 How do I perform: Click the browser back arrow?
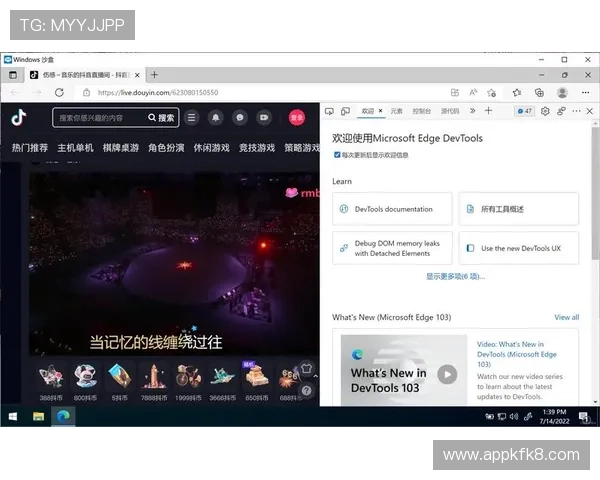pos(15,93)
